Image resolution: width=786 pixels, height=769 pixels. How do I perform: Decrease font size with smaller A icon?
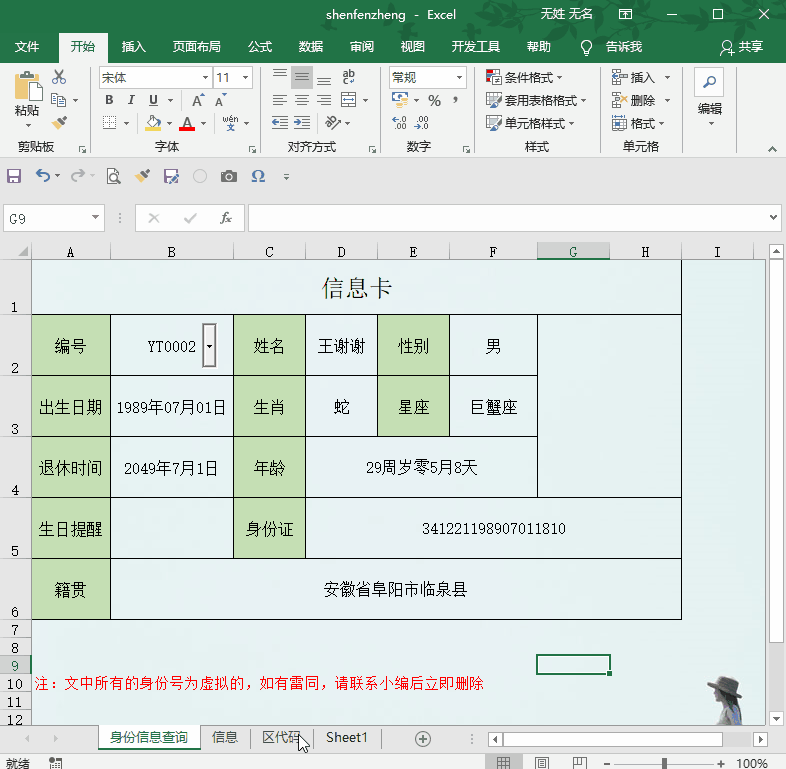[x=221, y=100]
